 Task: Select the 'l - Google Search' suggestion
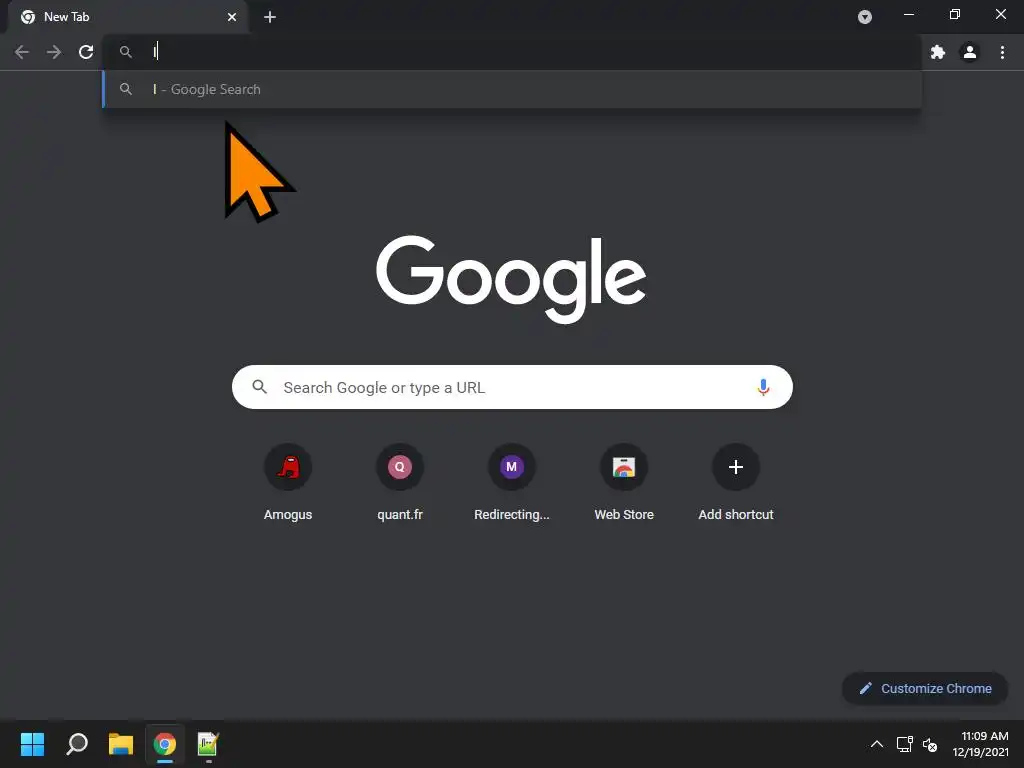(513, 89)
